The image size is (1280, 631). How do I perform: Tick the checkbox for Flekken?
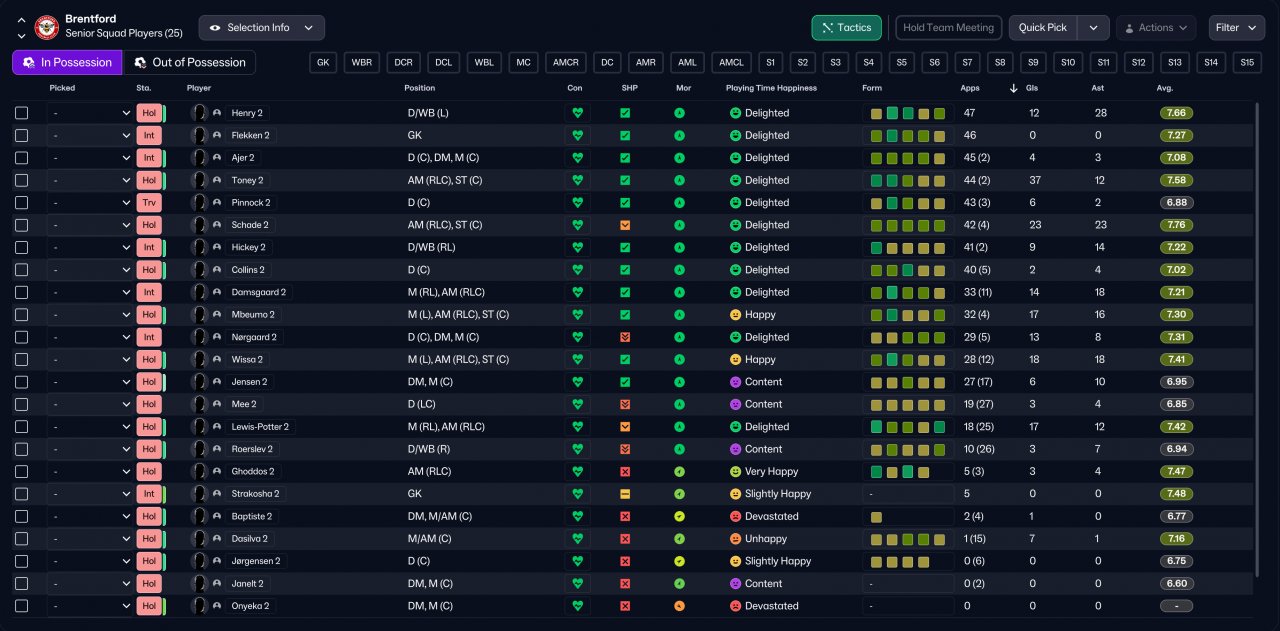pos(22,135)
